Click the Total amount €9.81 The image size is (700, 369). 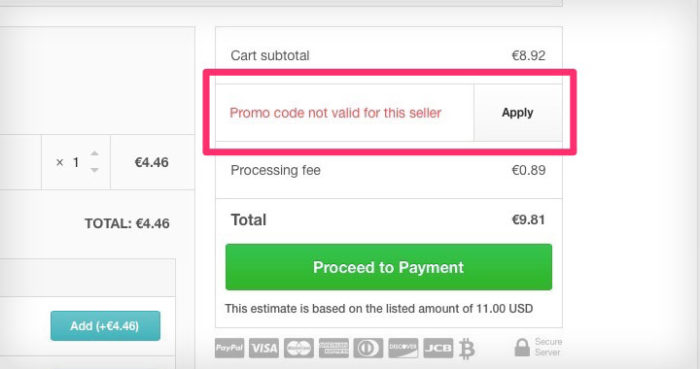coord(528,220)
